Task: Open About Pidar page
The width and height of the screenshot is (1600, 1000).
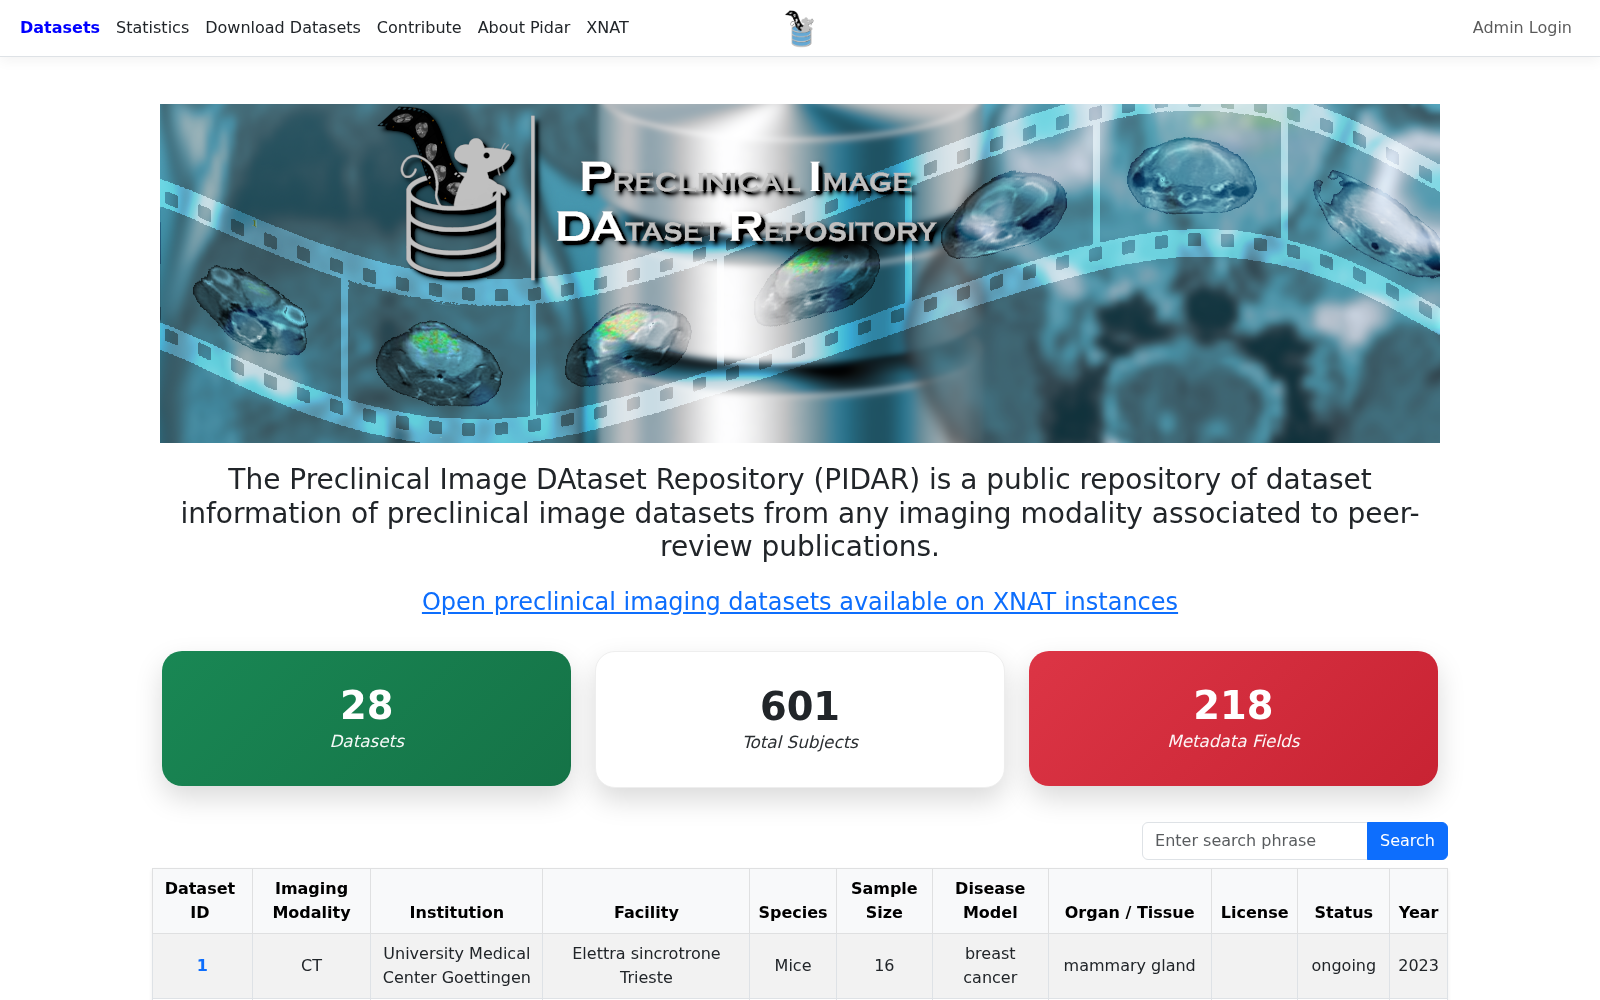Action: 524,28
